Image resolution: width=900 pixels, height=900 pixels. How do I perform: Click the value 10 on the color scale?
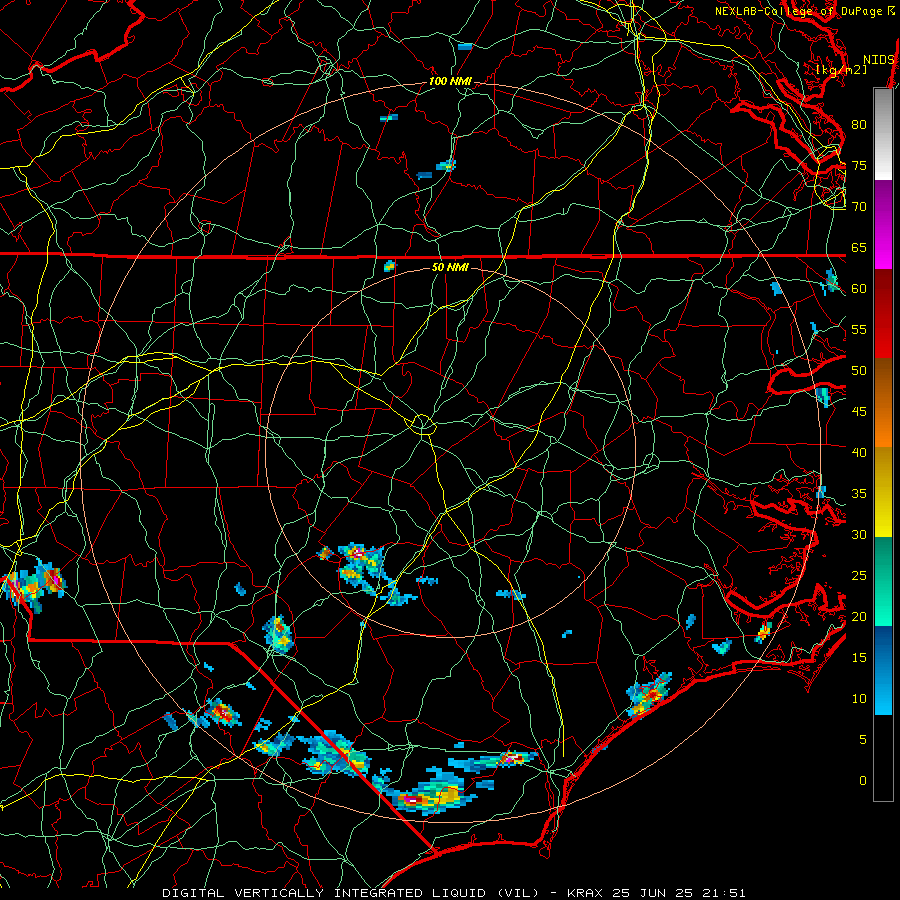(x=859, y=699)
